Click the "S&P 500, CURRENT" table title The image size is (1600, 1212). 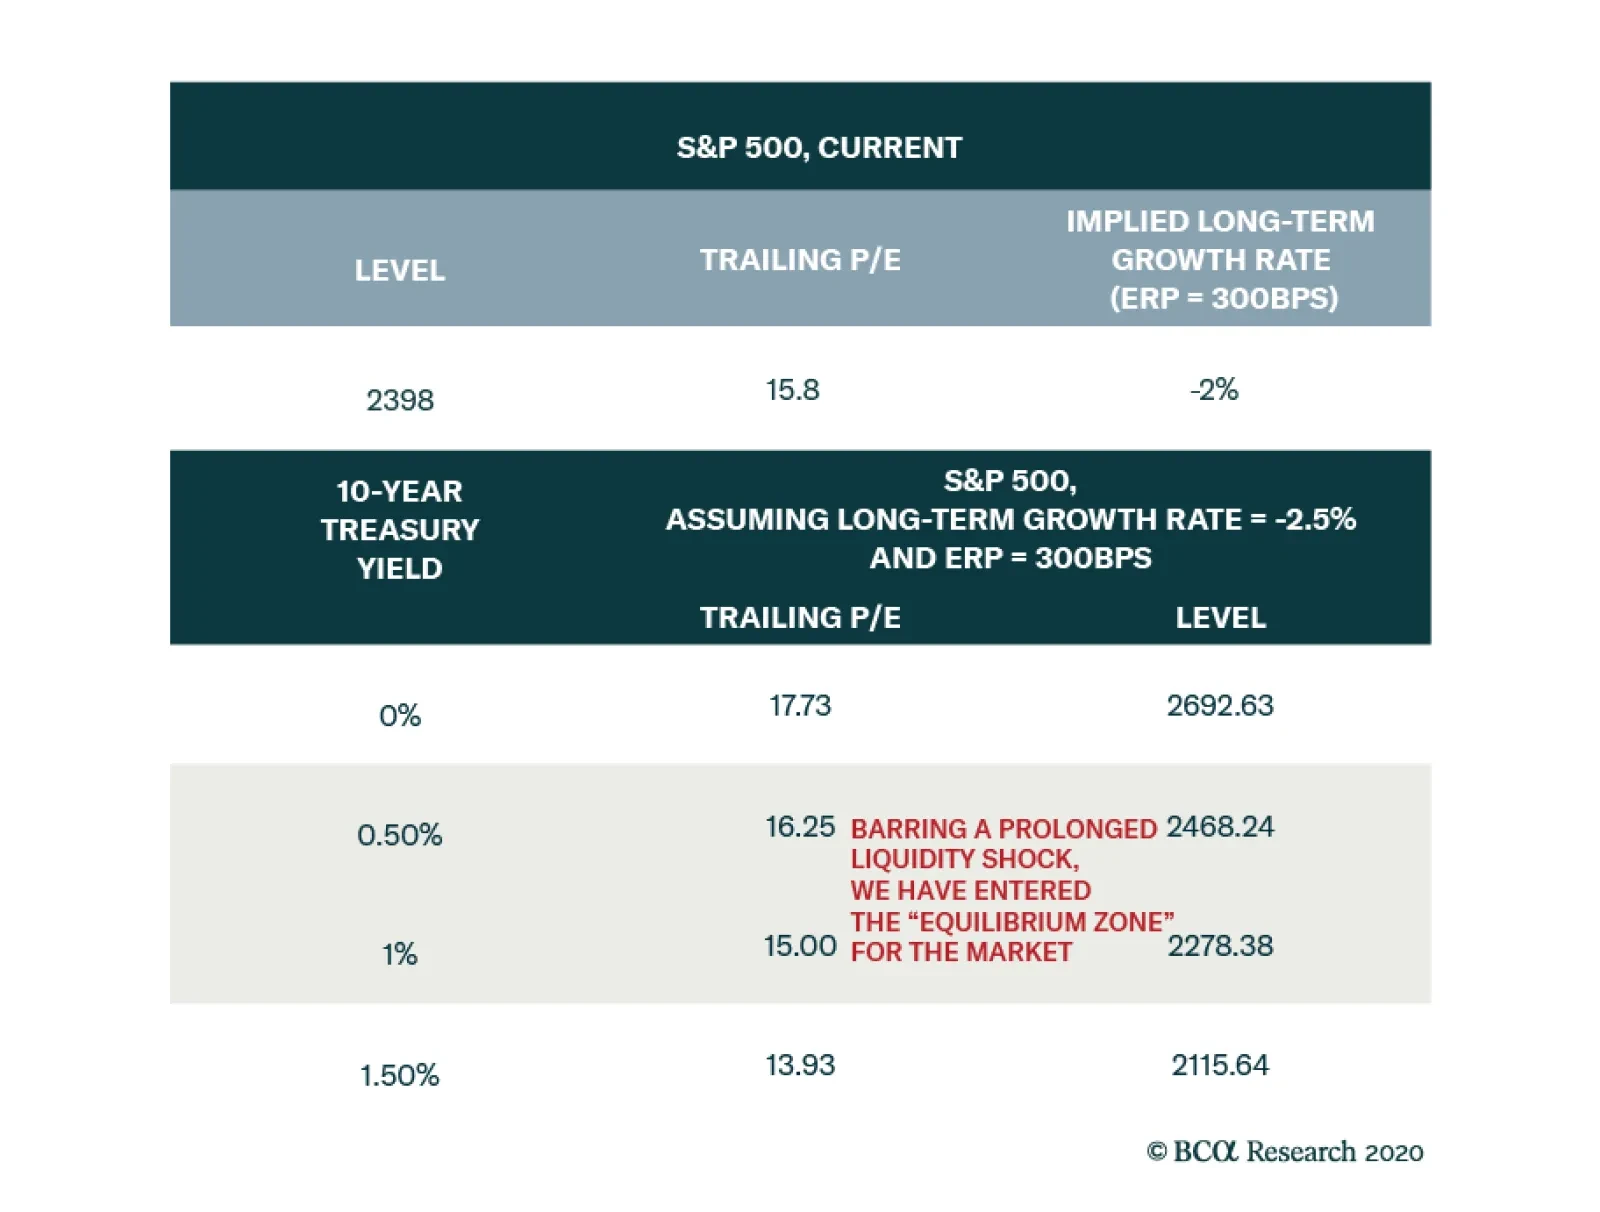click(x=819, y=148)
